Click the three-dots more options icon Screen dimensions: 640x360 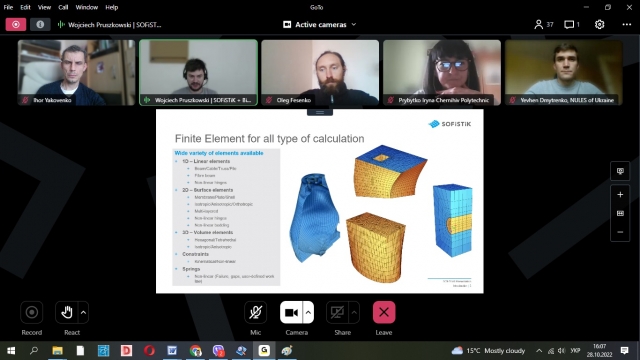coord(627,24)
